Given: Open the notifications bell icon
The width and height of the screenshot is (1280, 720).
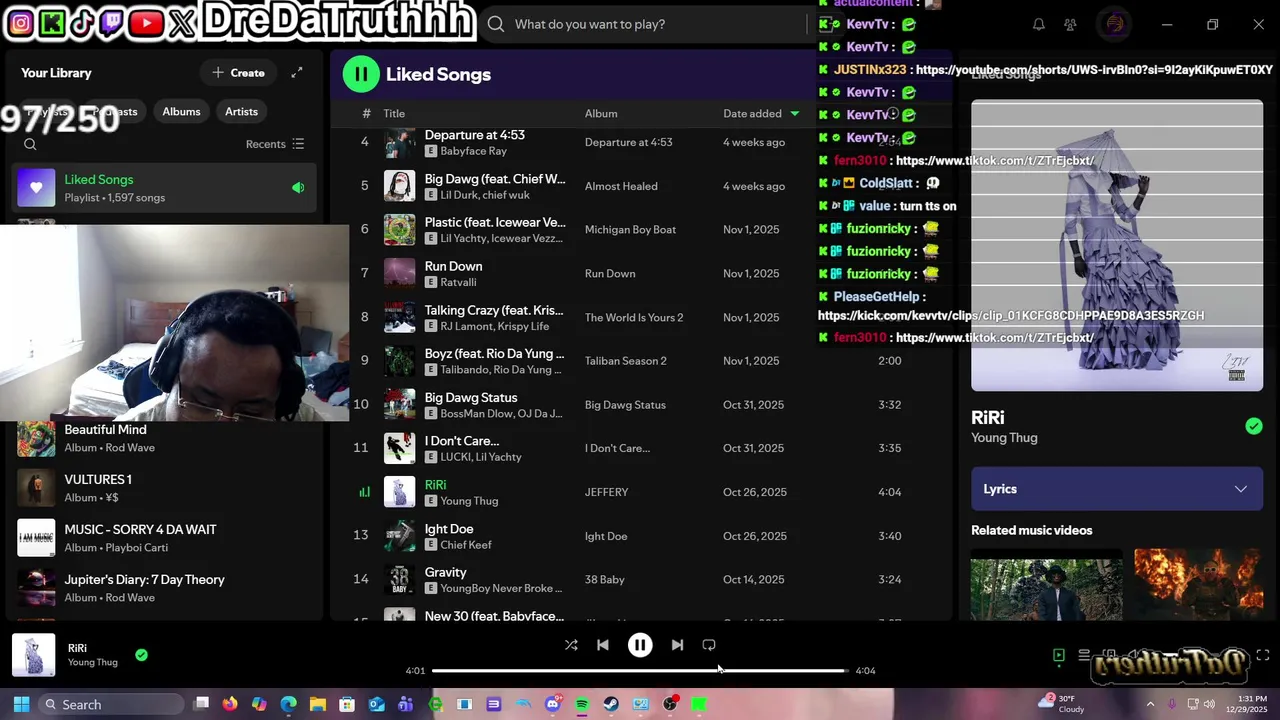Looking at the screenshot, I should pyautogui.click(x=1038, y=24).
